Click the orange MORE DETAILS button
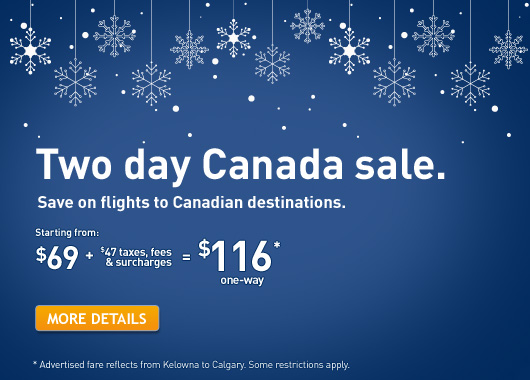The height and width of the screenshot is (380, 530). pyautogui.click(x=97, y=318)
